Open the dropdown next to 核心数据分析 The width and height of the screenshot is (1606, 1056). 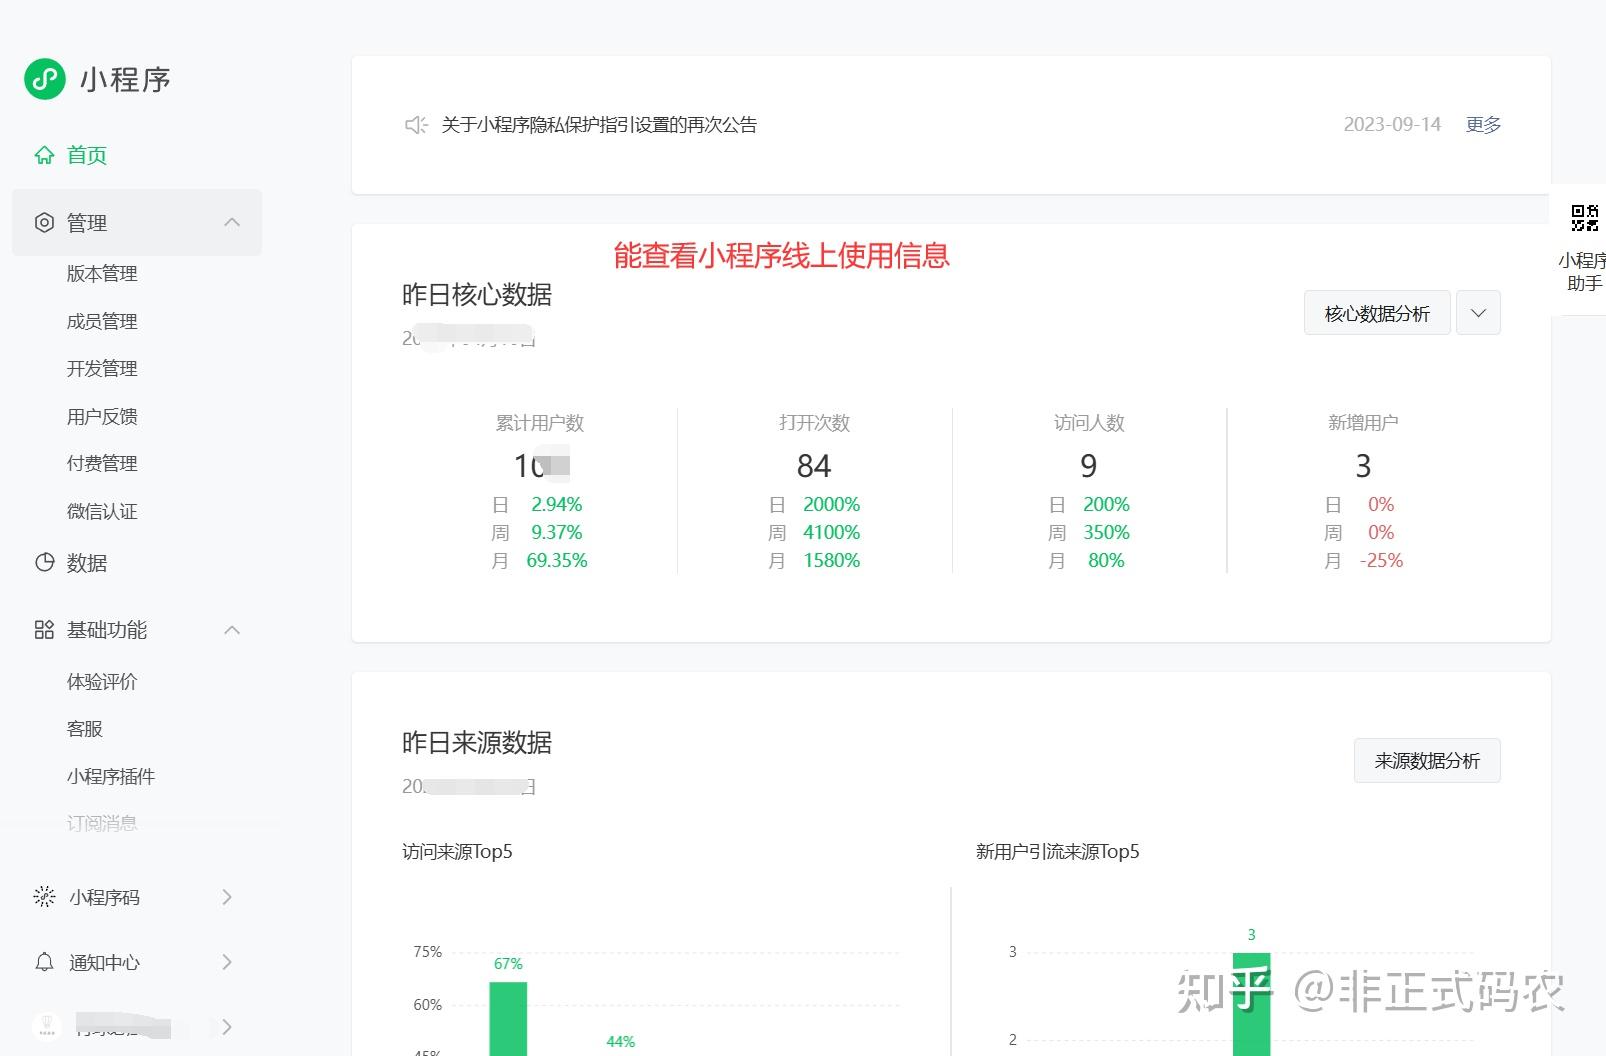[1478, 313]
